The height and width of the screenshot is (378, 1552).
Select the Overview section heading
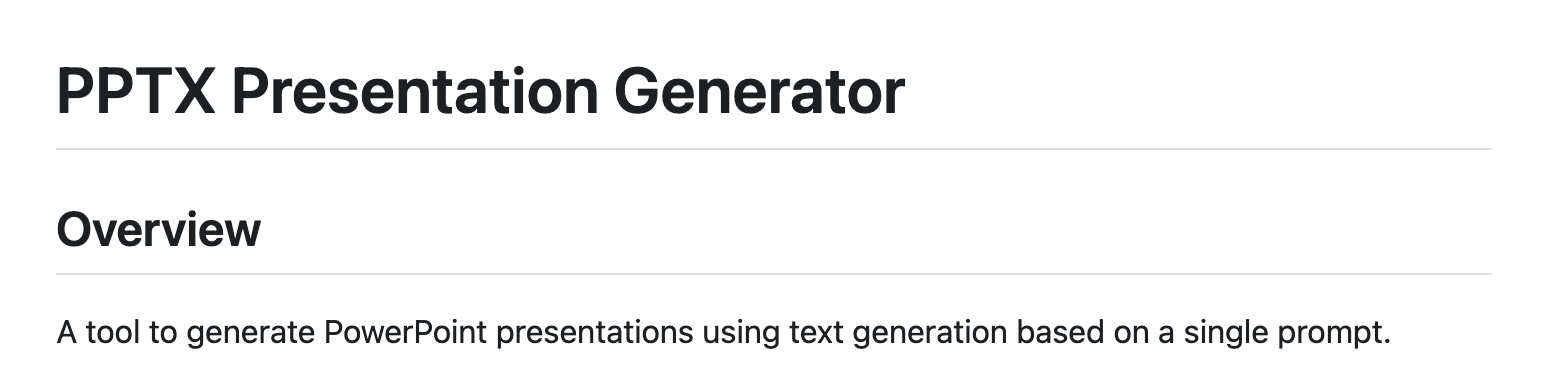point(158,230)
